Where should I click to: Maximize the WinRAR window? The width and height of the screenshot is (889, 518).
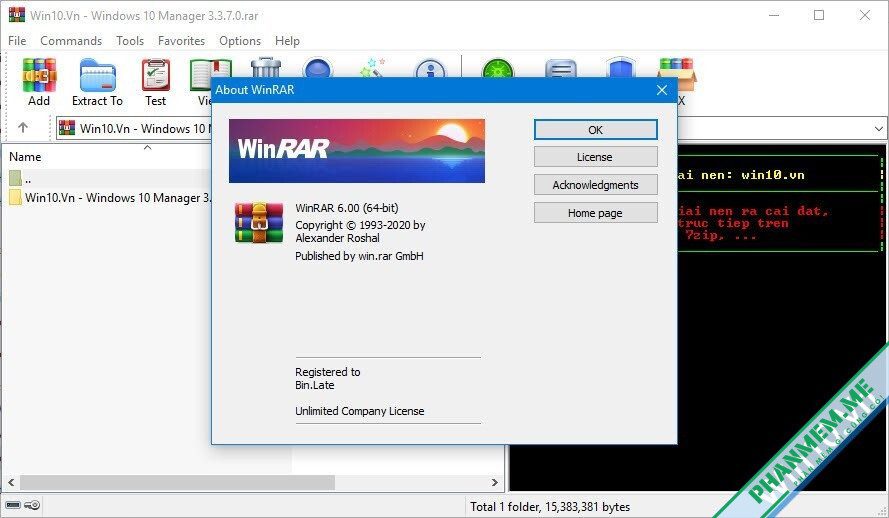pos(819,15)
